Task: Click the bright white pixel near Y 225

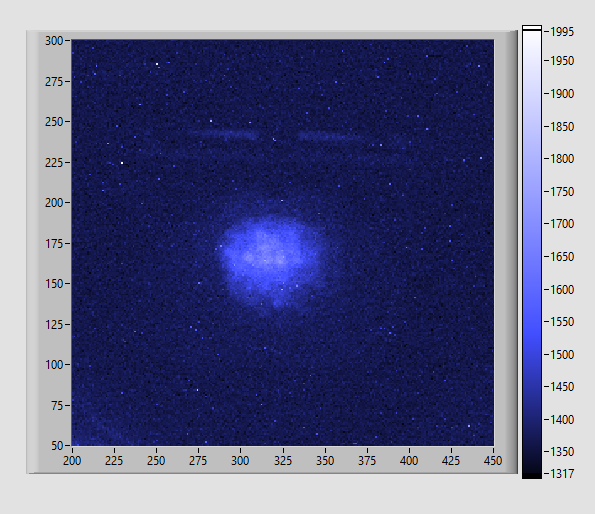Action: point(122,163)
